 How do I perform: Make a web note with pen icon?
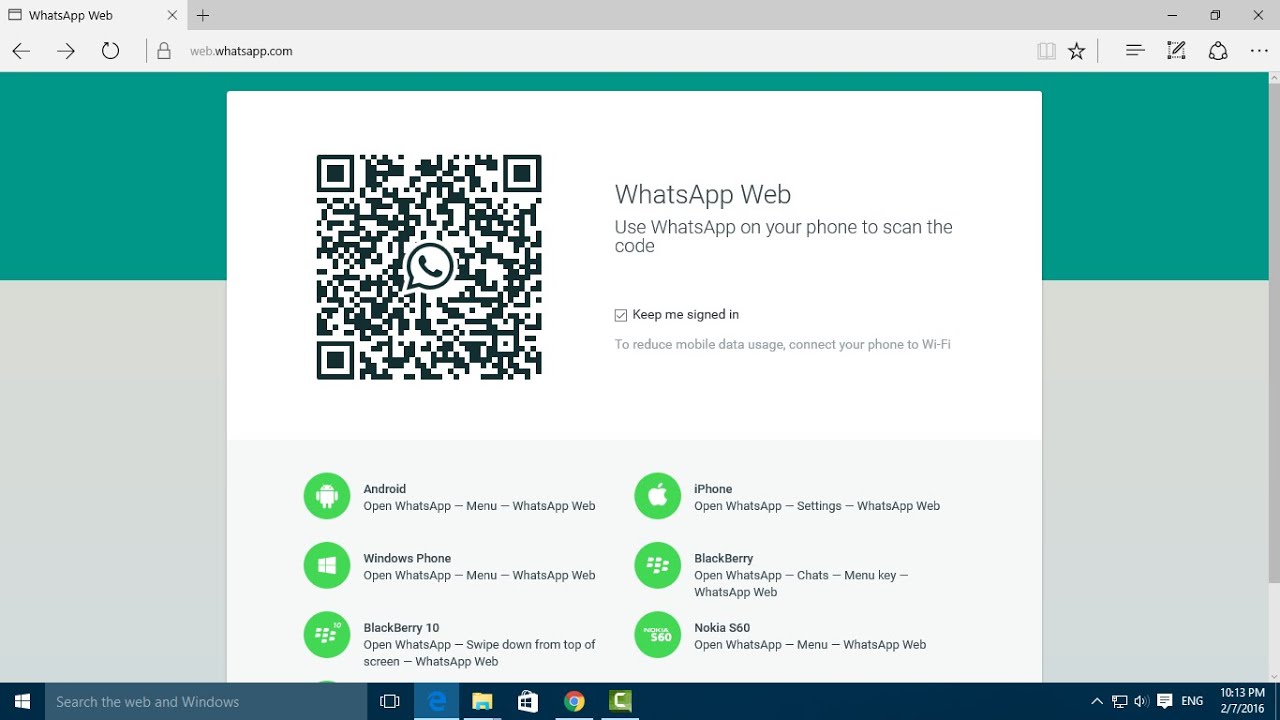(1177, 51)
